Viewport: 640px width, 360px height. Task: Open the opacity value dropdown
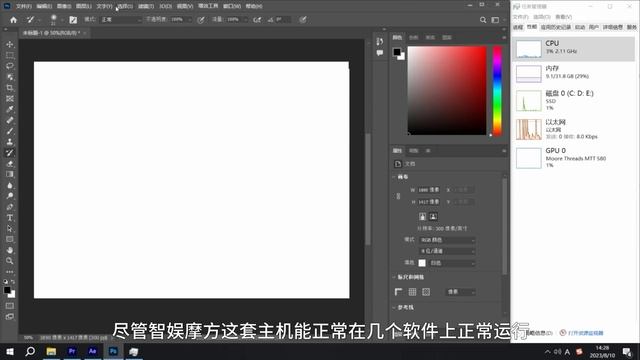pyautogui.click(x=189, y=20)
